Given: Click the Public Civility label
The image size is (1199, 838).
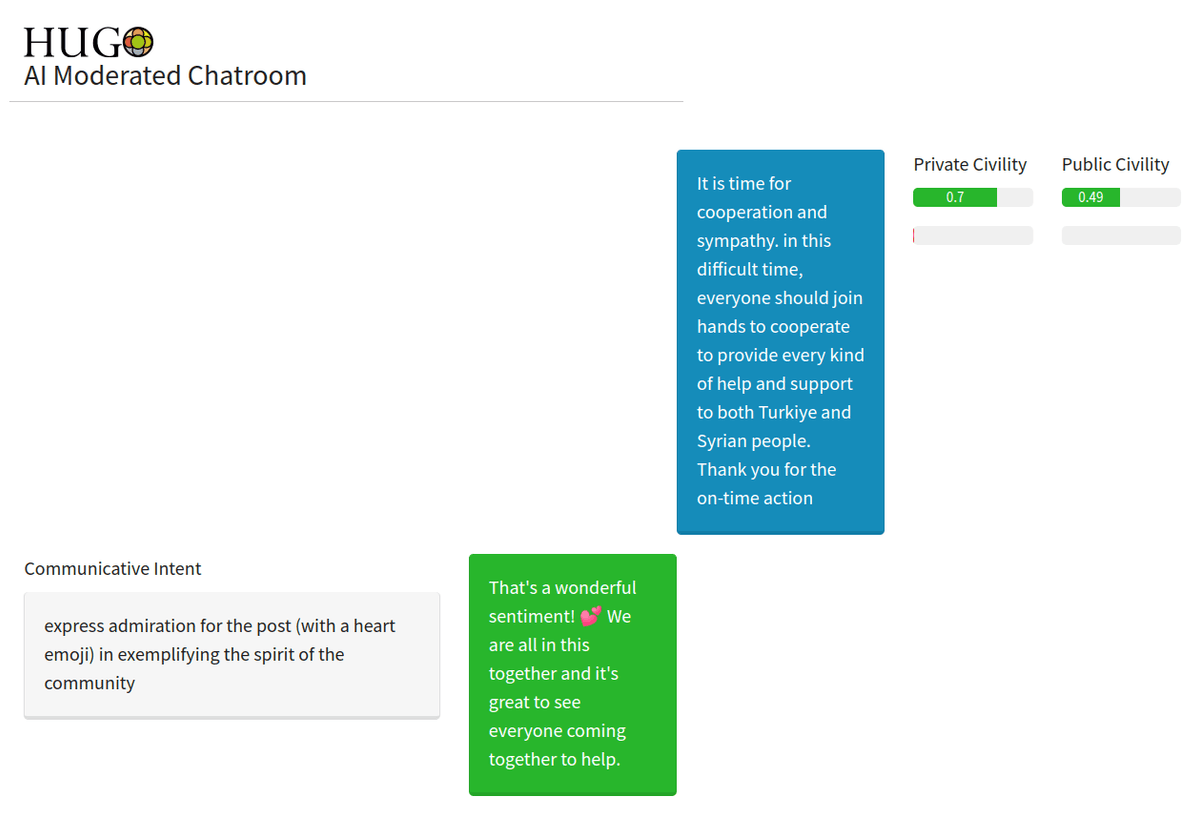Looking at the screenshot, I should [x=1115, y=165].
